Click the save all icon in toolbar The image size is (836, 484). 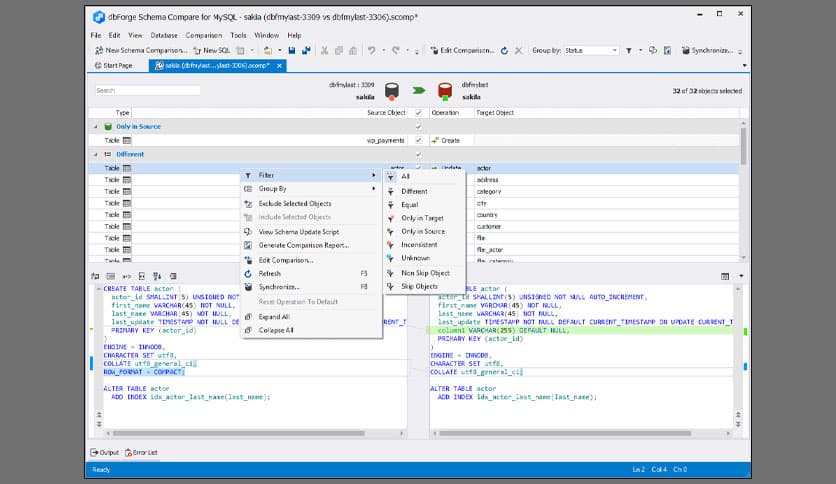[306, 50]
